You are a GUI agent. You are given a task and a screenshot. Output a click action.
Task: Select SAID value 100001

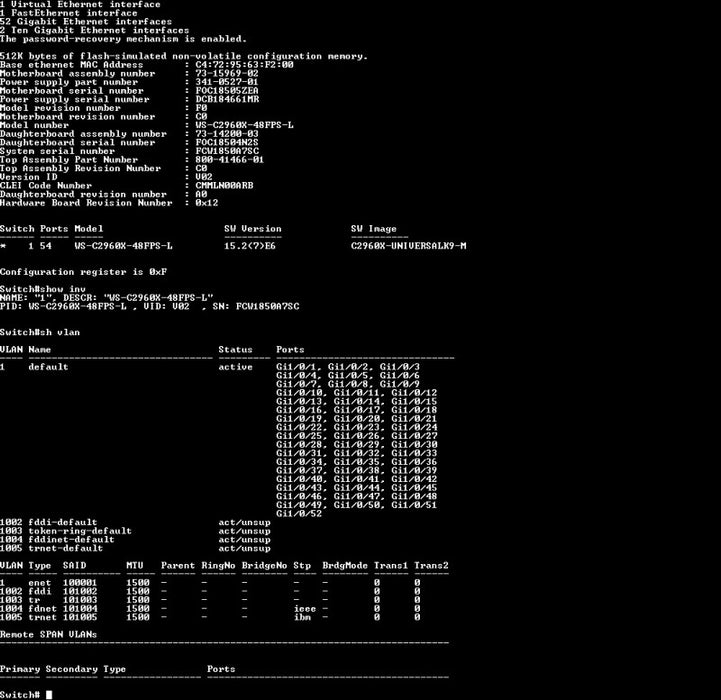coord(80,583)
